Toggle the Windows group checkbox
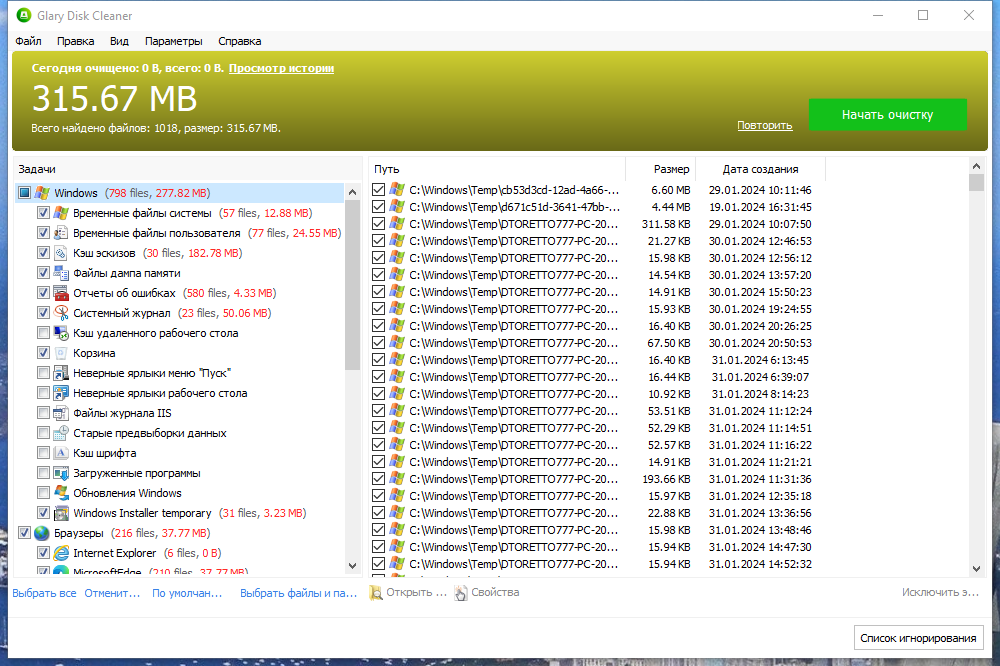 [24, 193]
